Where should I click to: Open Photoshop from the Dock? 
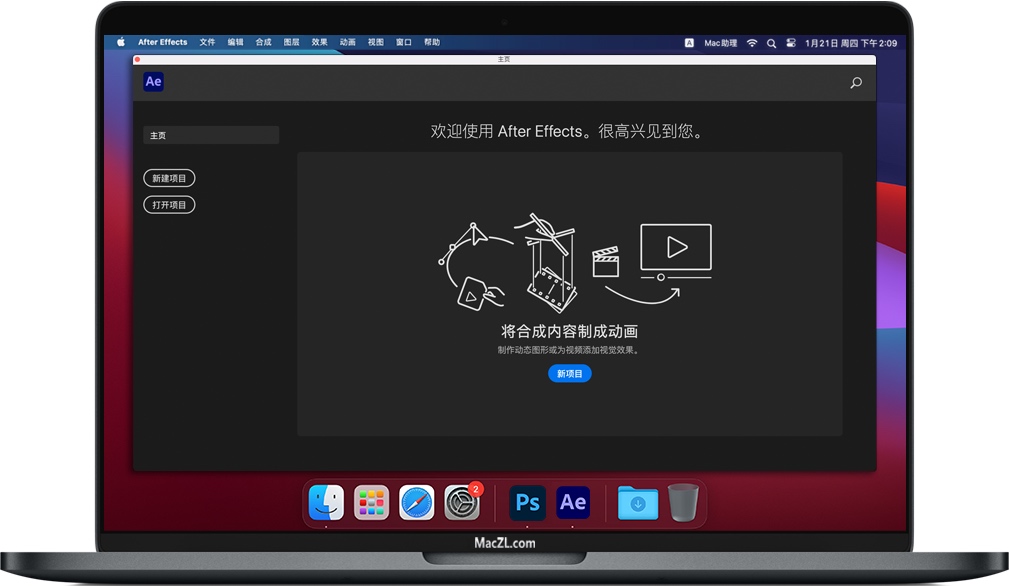(x=527, y=503)
